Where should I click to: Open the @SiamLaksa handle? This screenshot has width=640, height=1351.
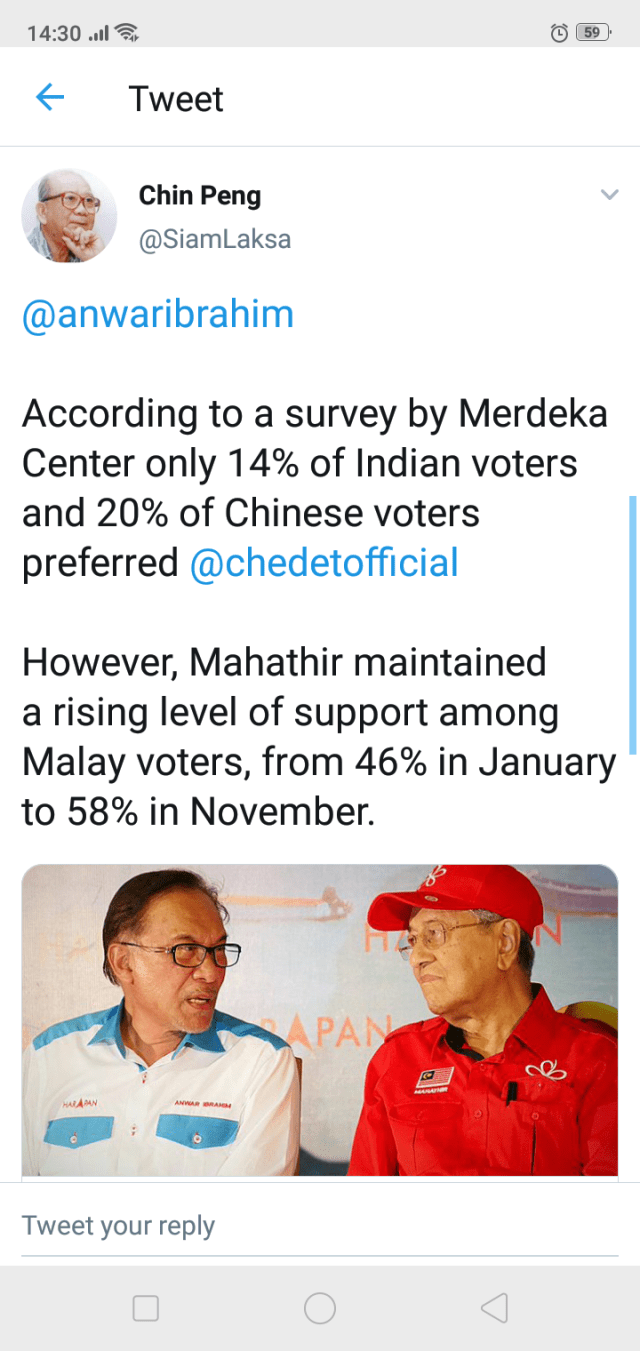214,240
